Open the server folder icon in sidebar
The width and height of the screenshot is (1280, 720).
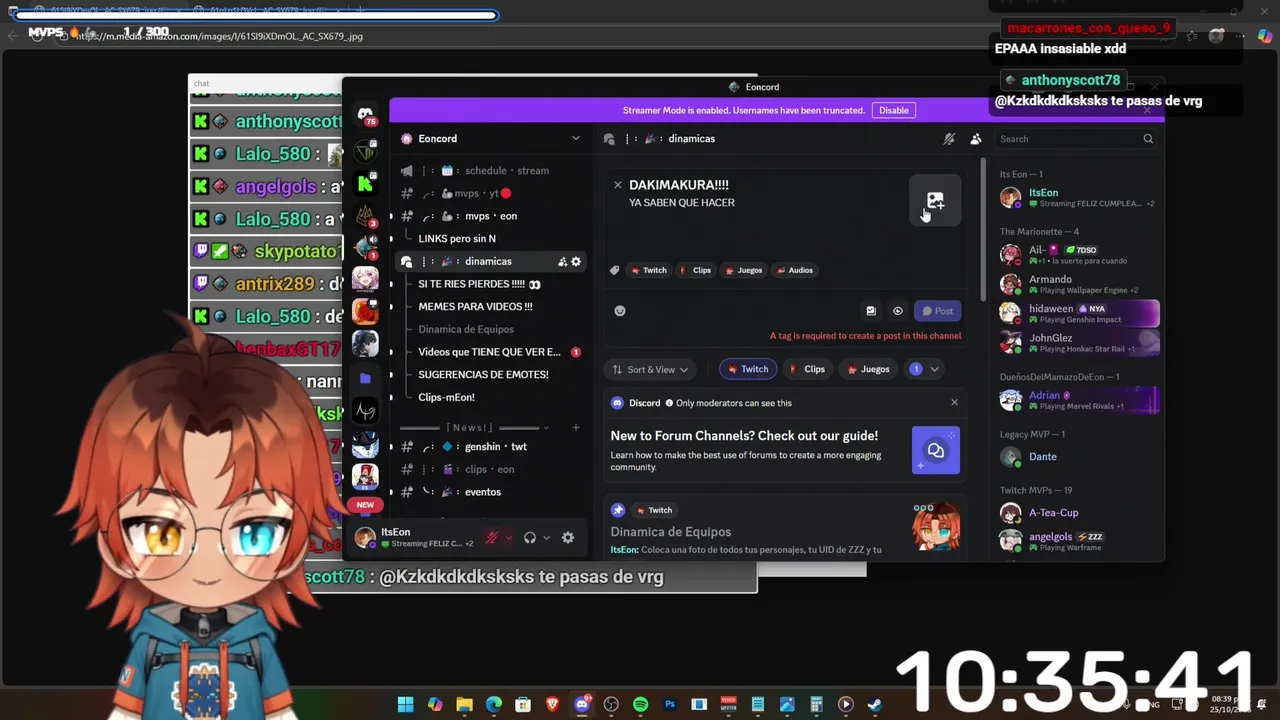click(x=365, y=378)
